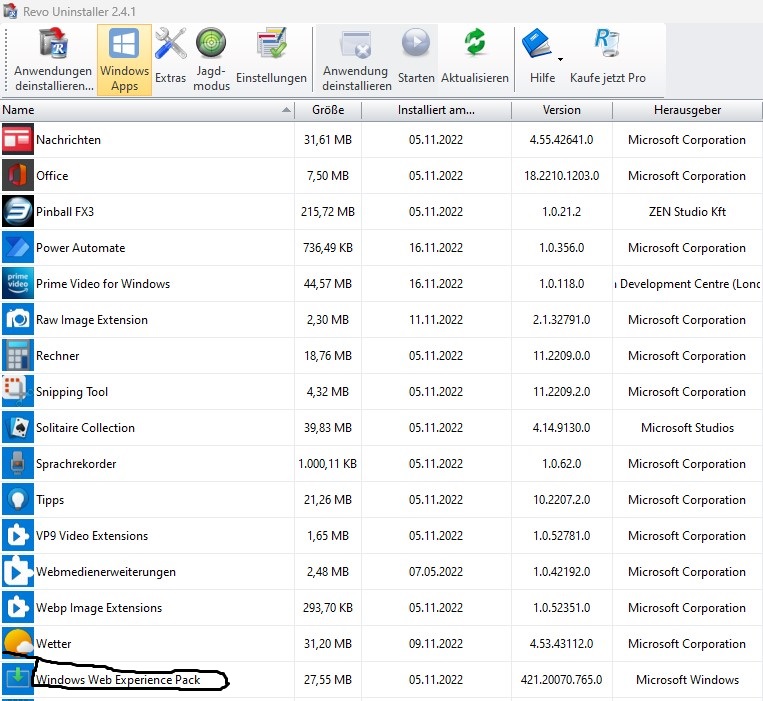Select the Tipps lightbulb icon
763x701 pixels.
(x=18, y=499)
